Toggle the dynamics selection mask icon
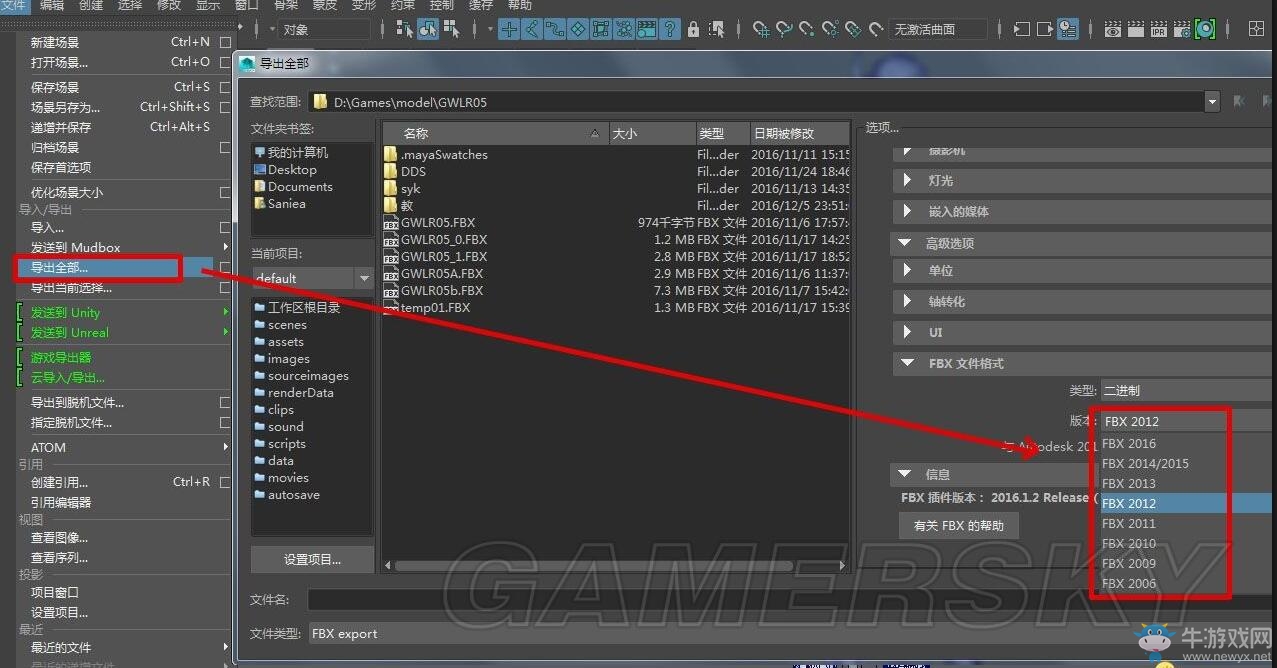Screen dimensions: 1277x668 624,29
